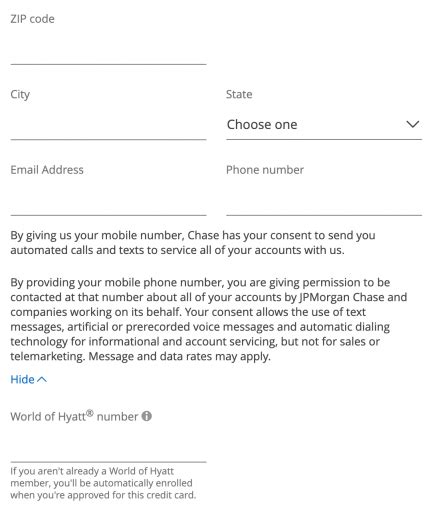Select the Email Address input field
Image resolution: width=444 pixels, height=520 pixels.
click(x=108, y=200)
